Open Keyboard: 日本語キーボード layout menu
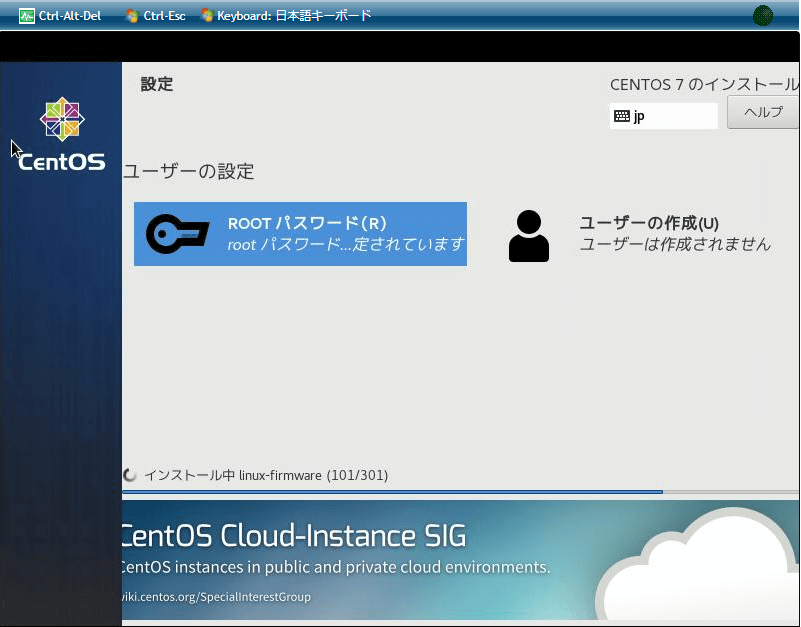 286,16
